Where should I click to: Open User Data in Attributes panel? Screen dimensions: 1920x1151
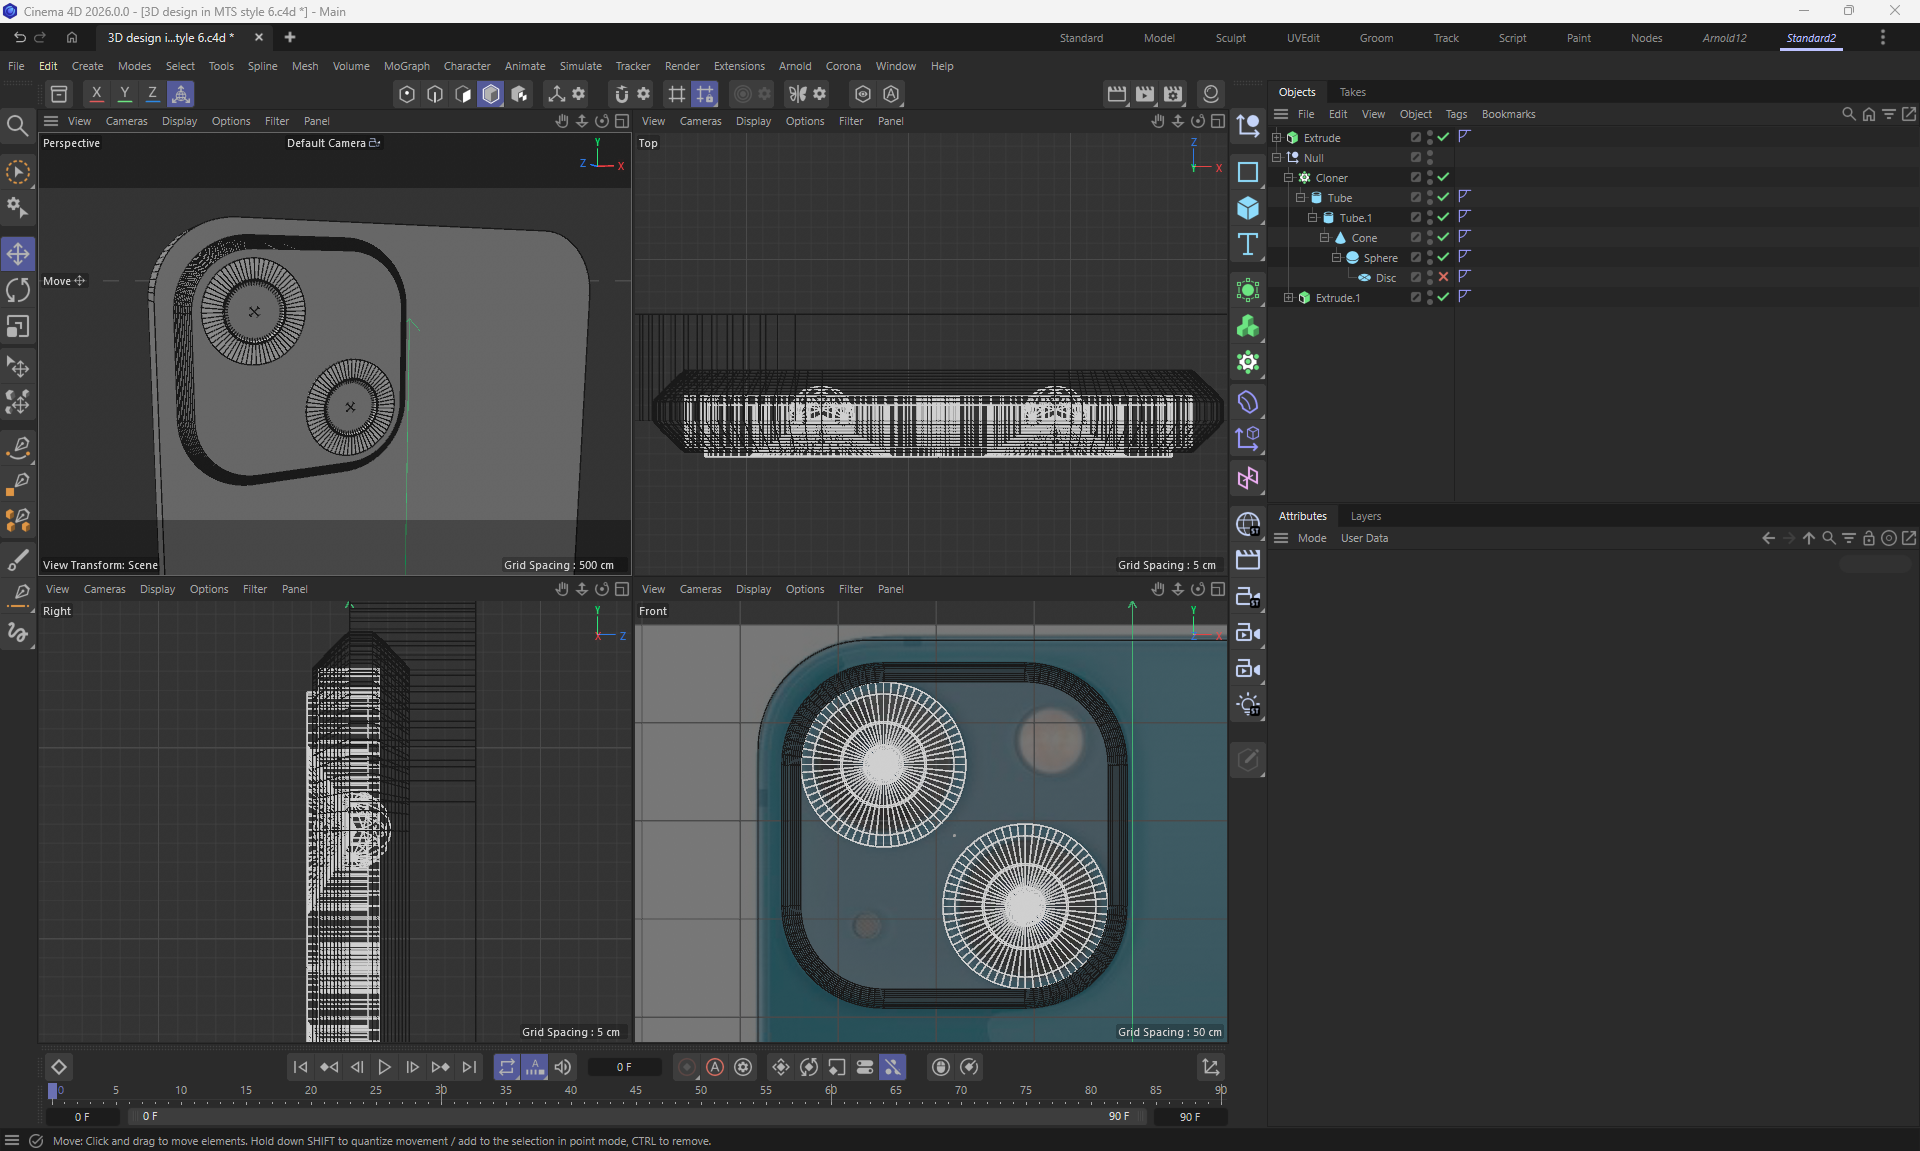[x=1364, y=538]
